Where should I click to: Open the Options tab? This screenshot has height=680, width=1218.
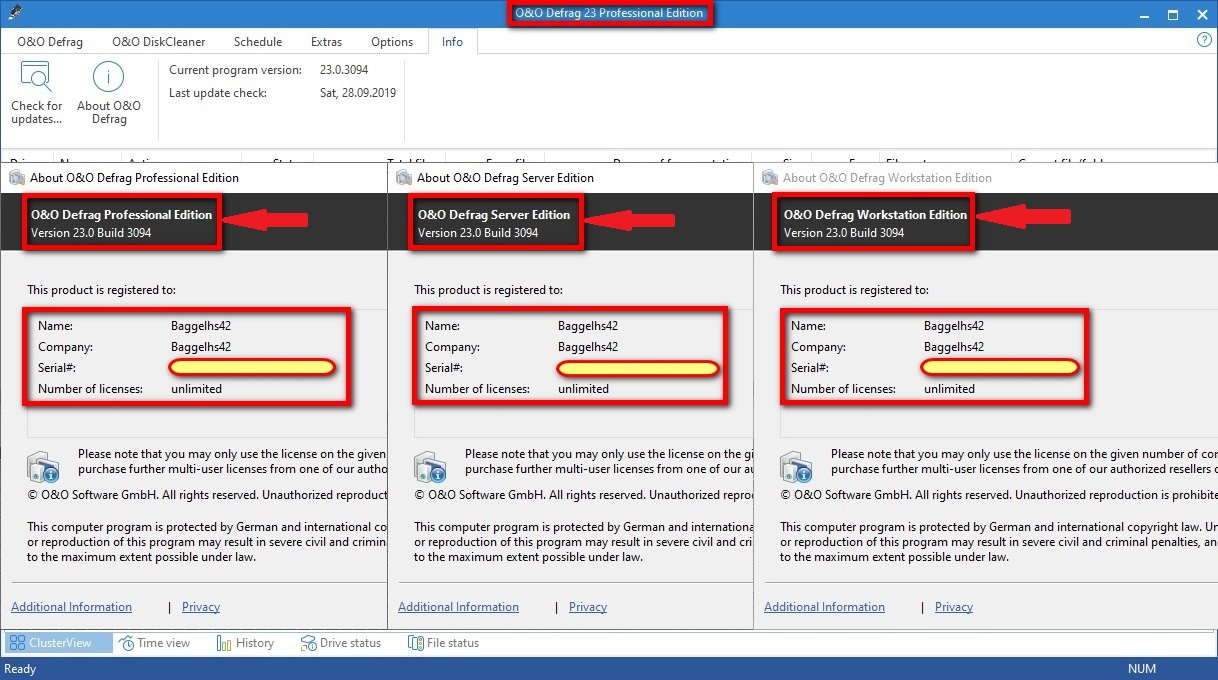point(392,42)
